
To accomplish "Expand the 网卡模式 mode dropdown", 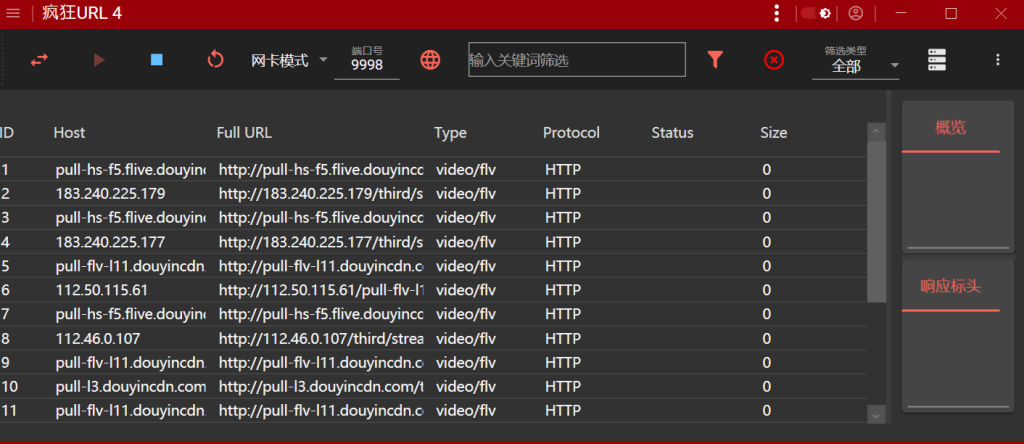I will [x=289, y=61].
